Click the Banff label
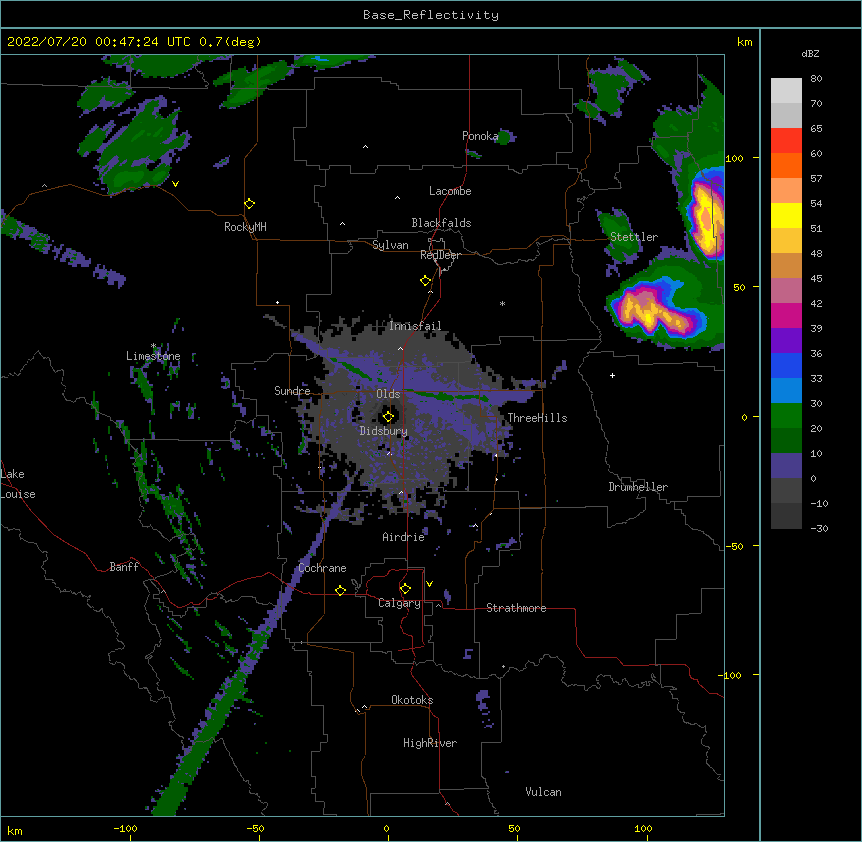This screenshot has height=842, width=862. click(124, 567)
